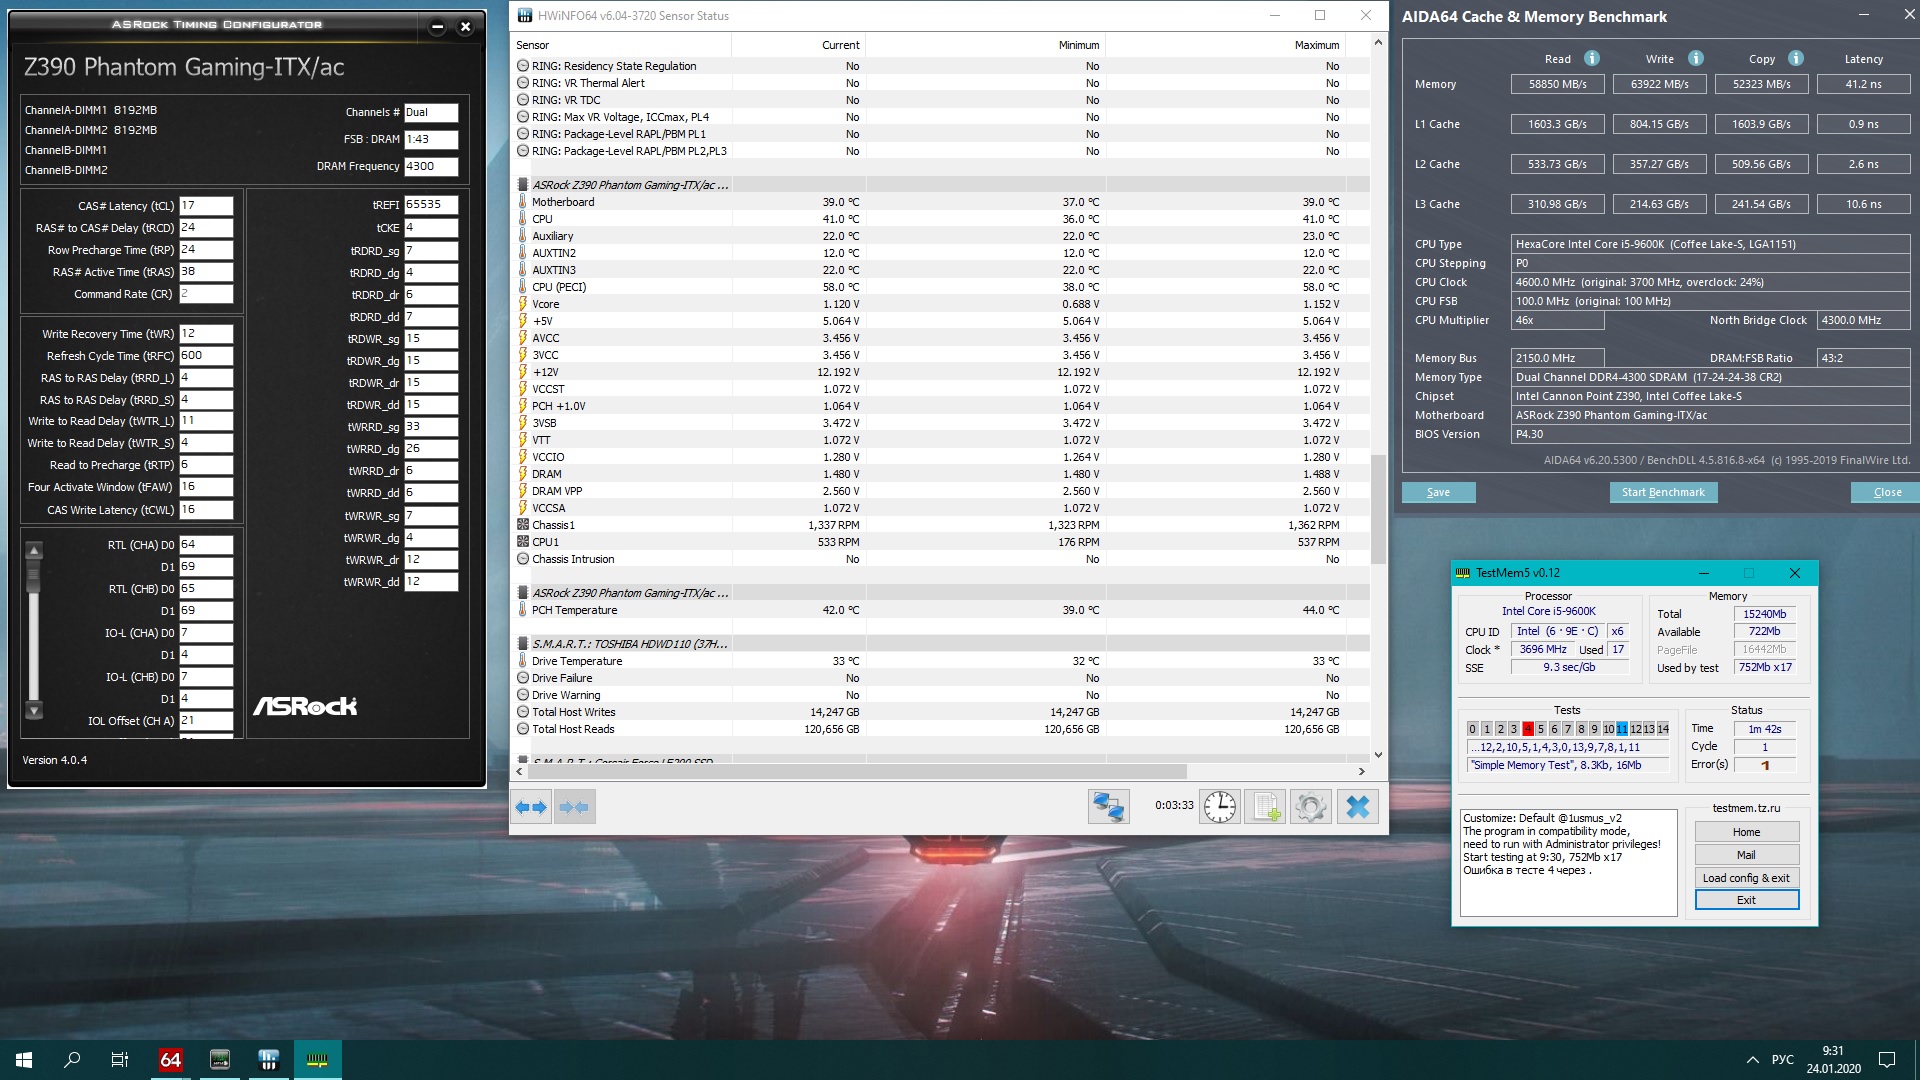Image resolution: width=1920 pixels, height=1080 pixels.
Task: Click HWiNFO collapse columns arrows icon
Action: [x=574, y=807]
